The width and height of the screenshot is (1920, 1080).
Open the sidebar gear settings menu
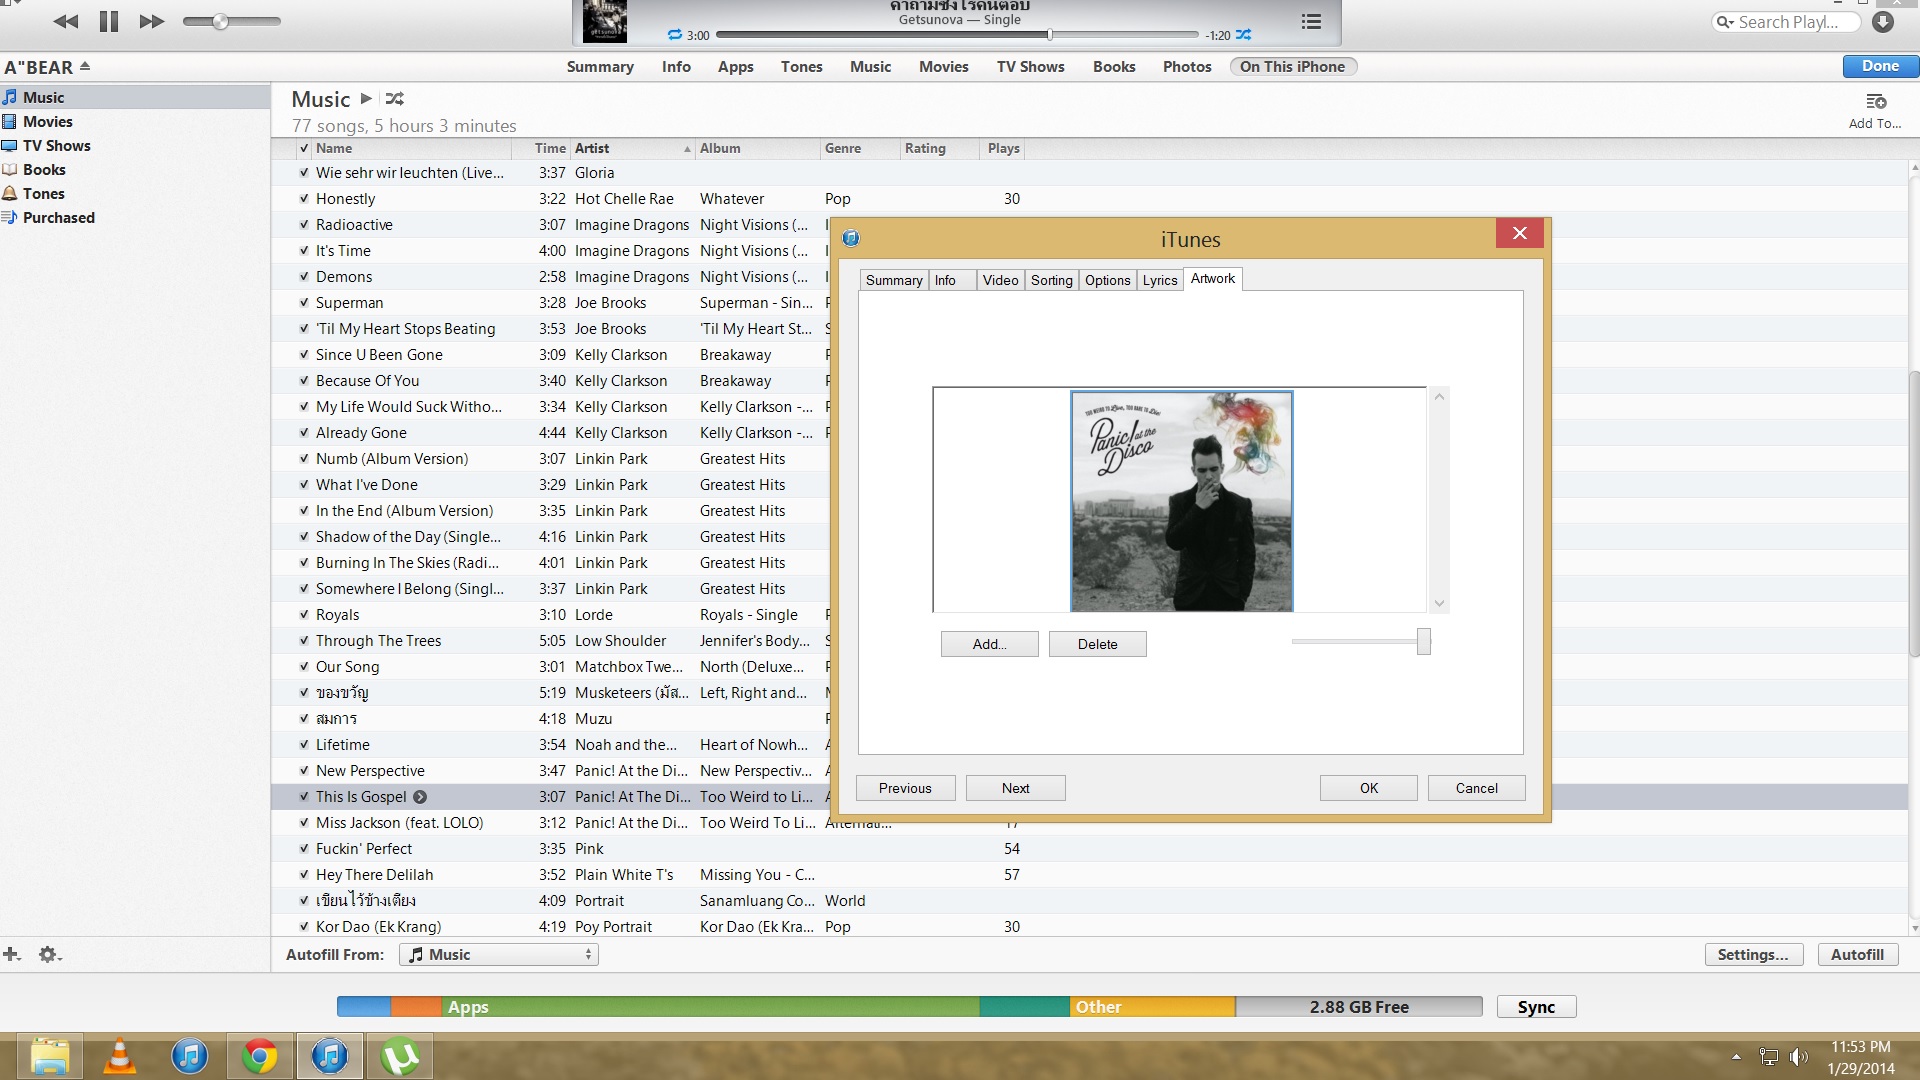click(x=49, y=954)
